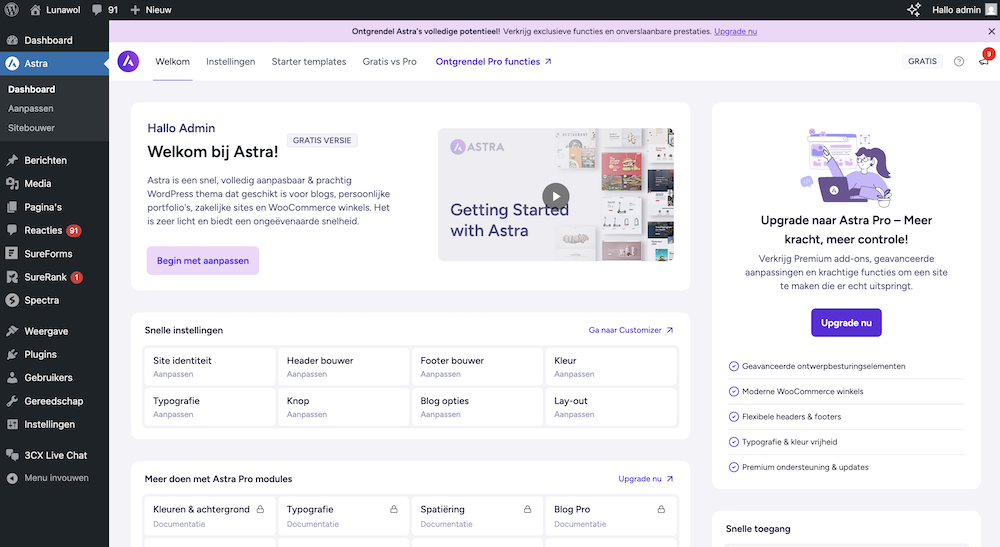Open the help question mark icon
The height and width of the screenshot is (547, 1000).
point(959,61)
